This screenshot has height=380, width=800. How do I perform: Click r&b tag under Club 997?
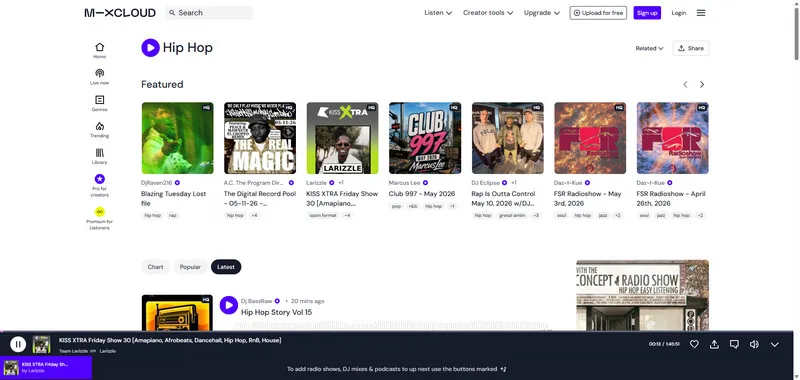412,206
